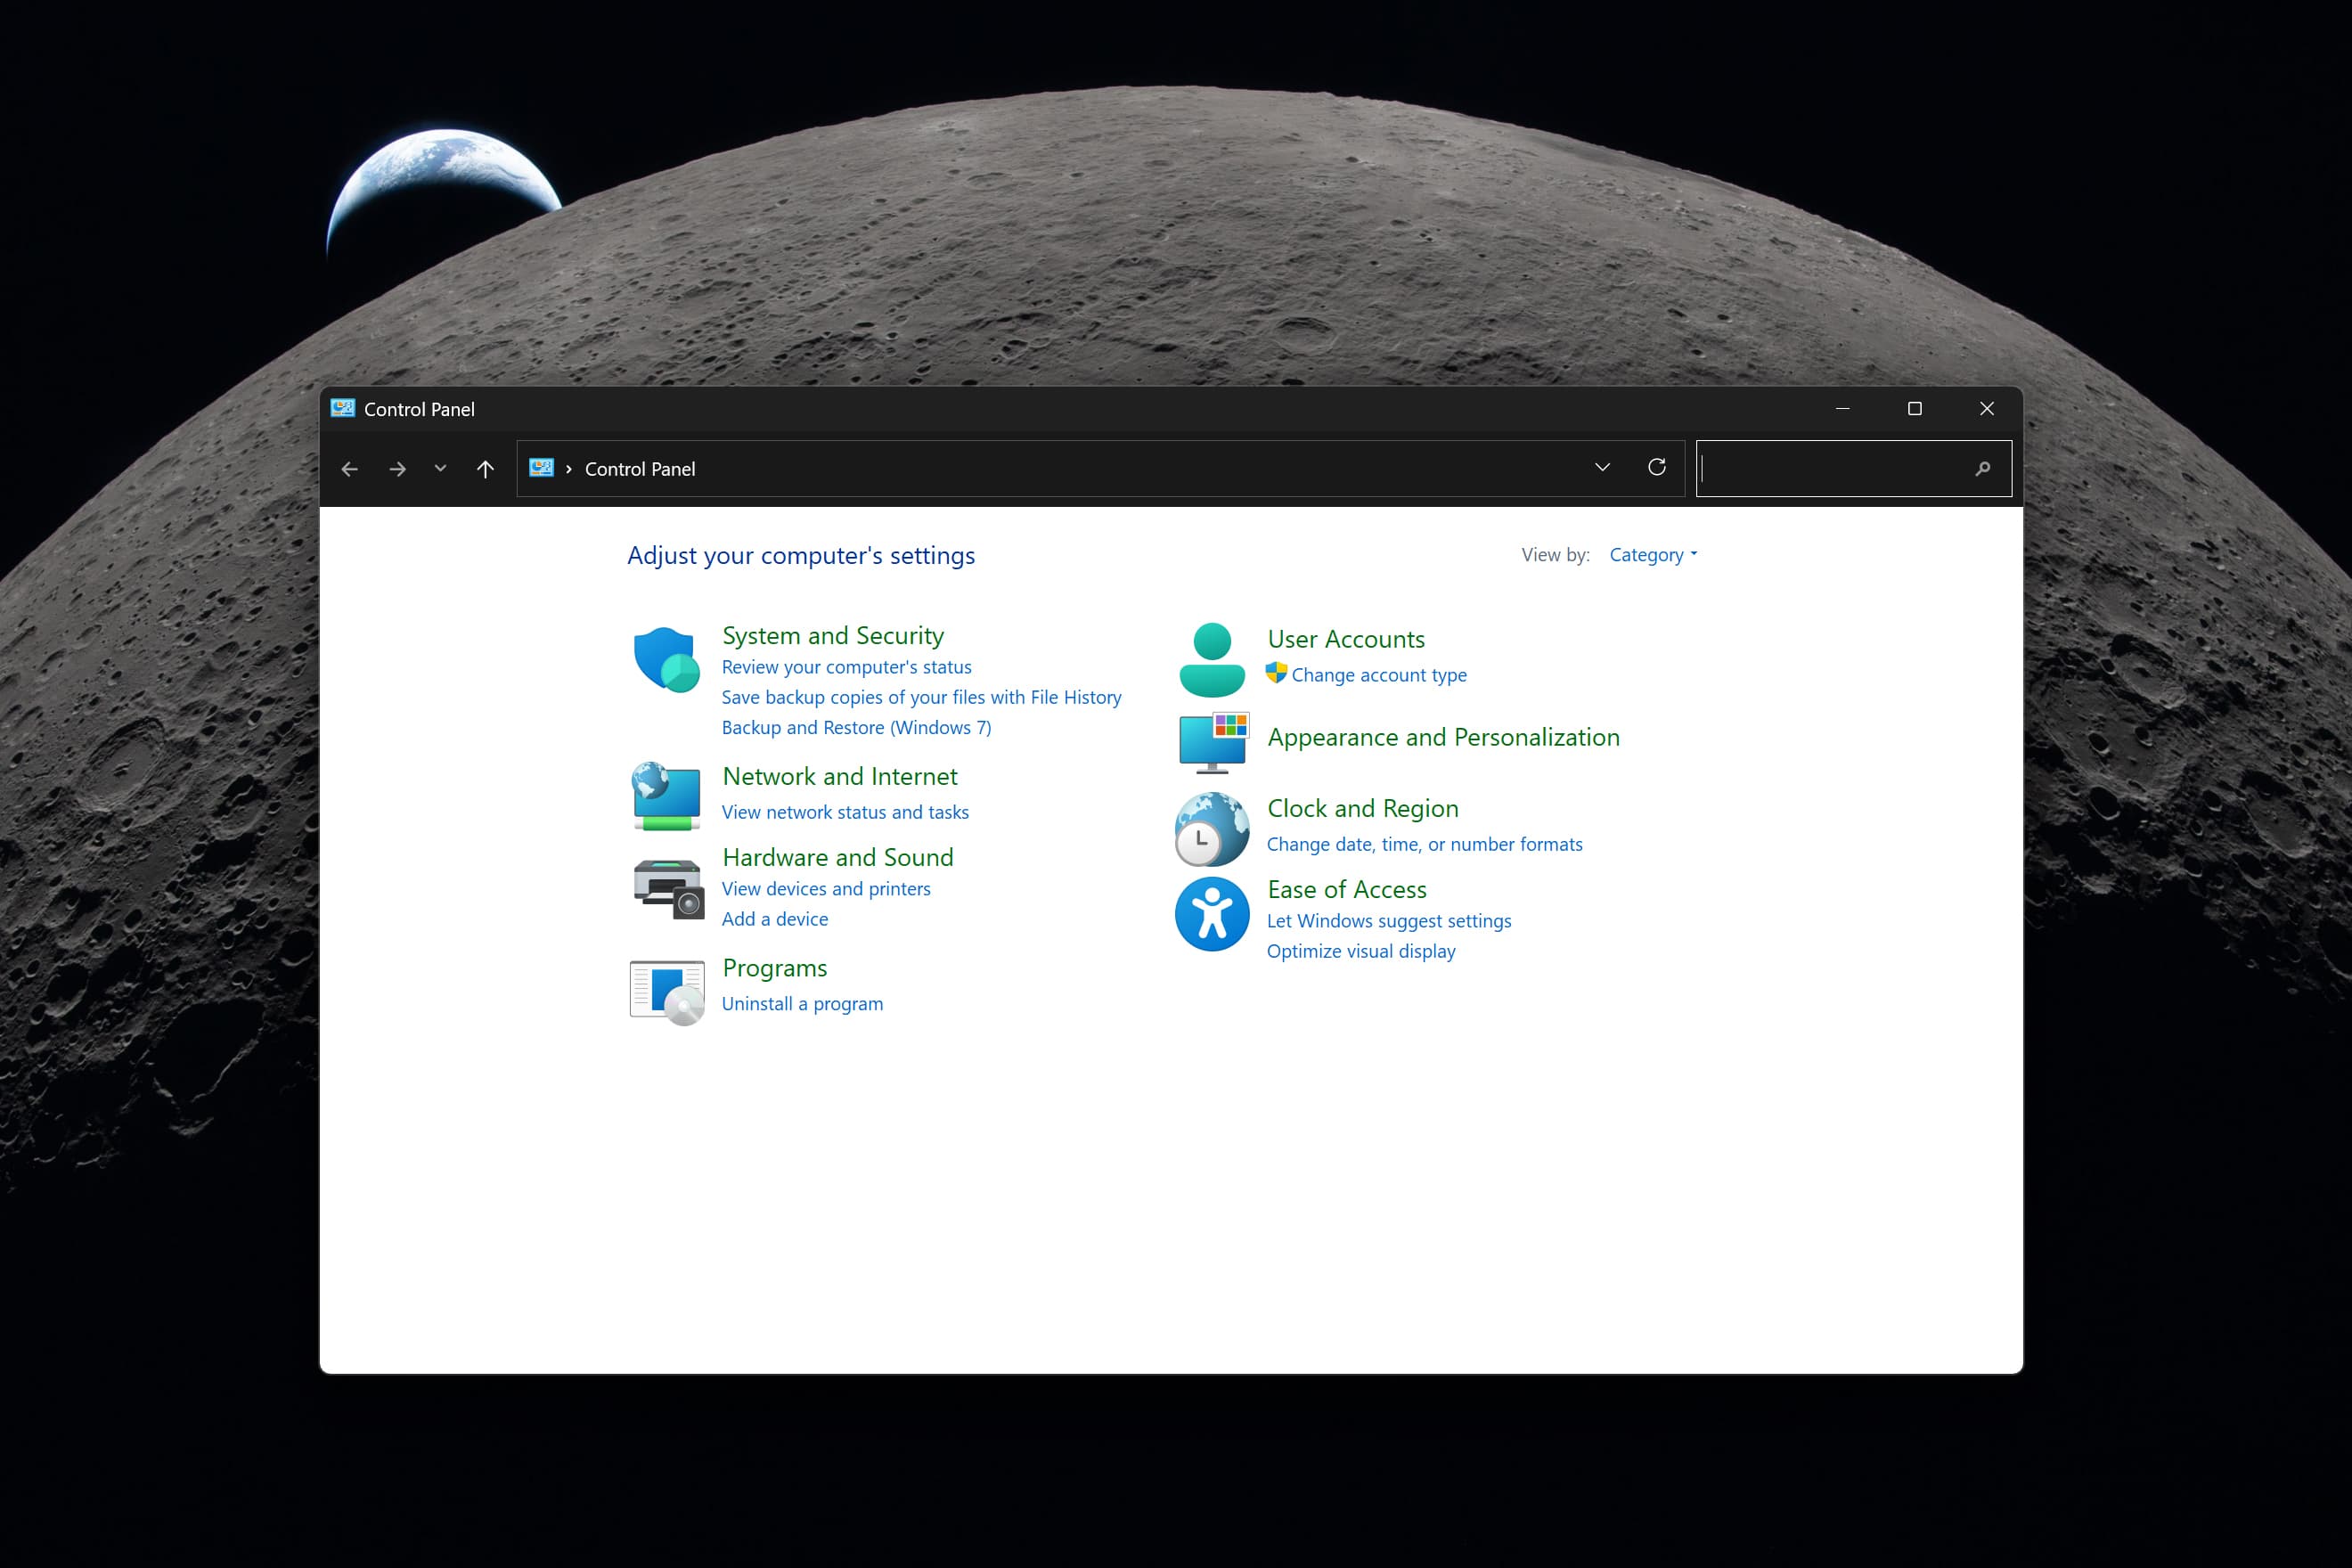Click the Network and Internet globe icon
Screen dimensions: 2352x1568
click(x=666, y=795)
